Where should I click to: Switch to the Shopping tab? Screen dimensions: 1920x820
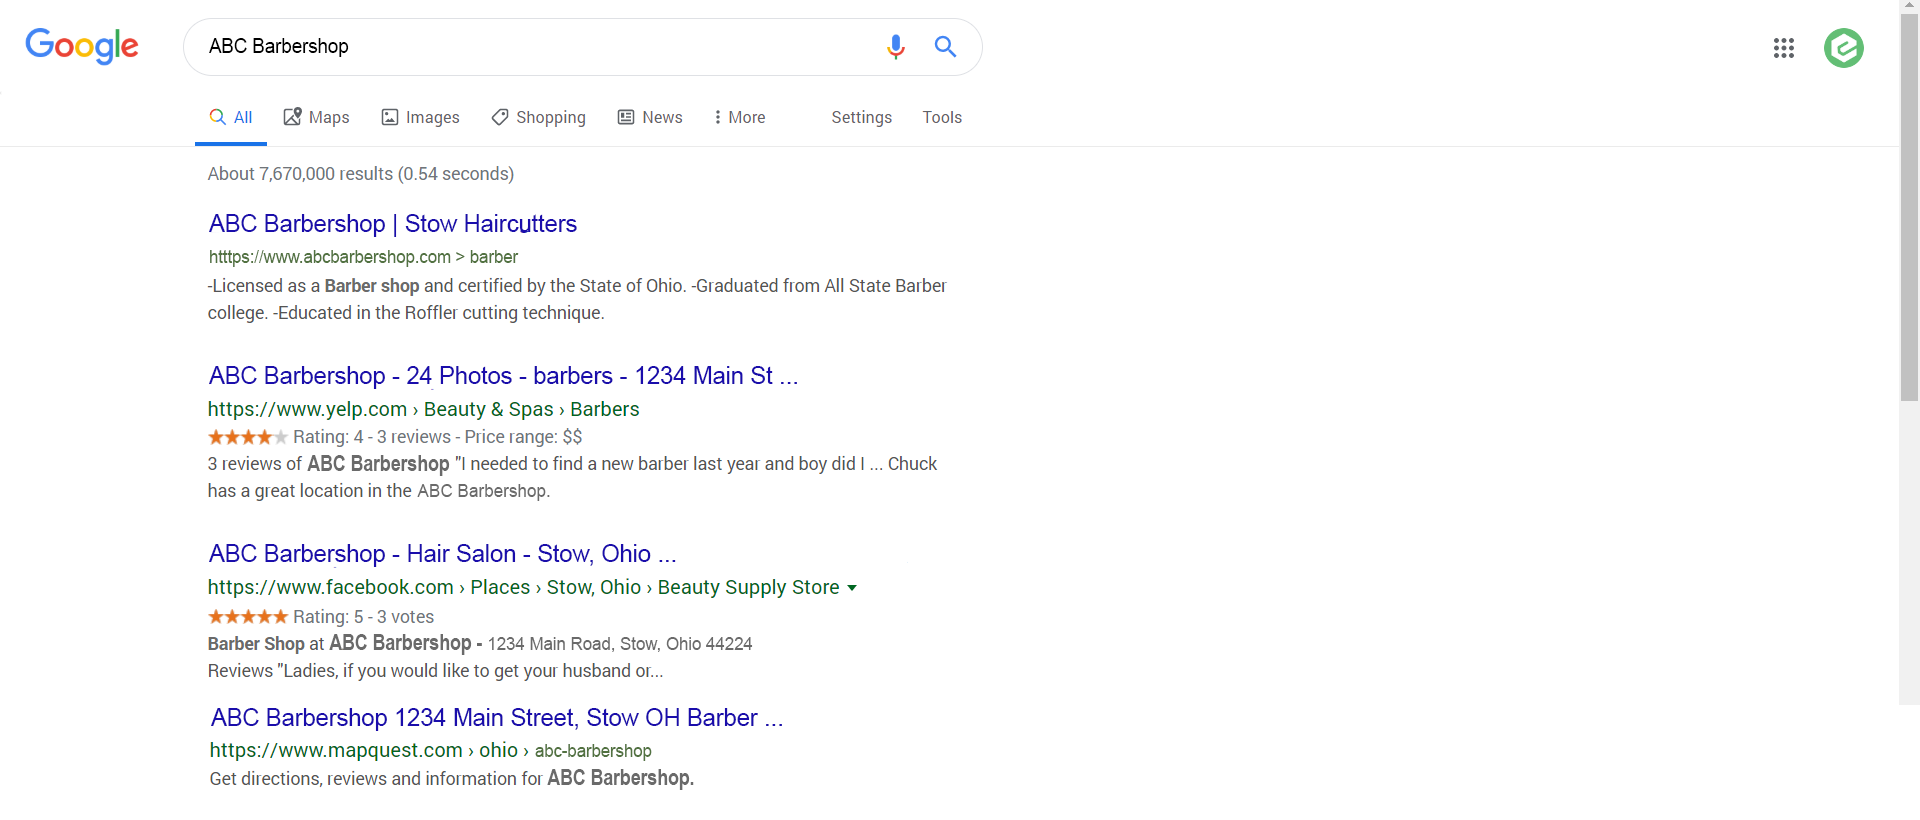tap(539, 117)
